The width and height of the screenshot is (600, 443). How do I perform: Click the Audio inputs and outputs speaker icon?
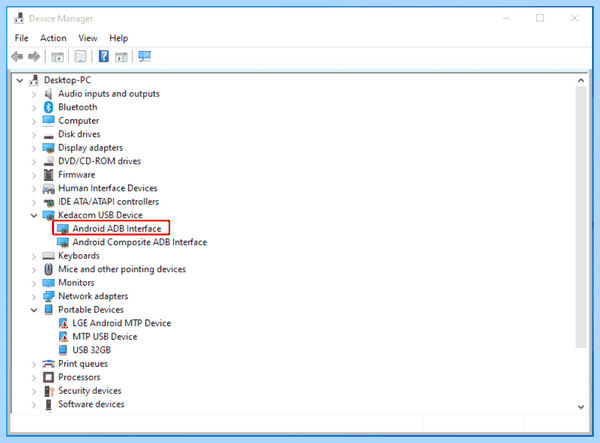pyautogui.click(x=48, y=94)
